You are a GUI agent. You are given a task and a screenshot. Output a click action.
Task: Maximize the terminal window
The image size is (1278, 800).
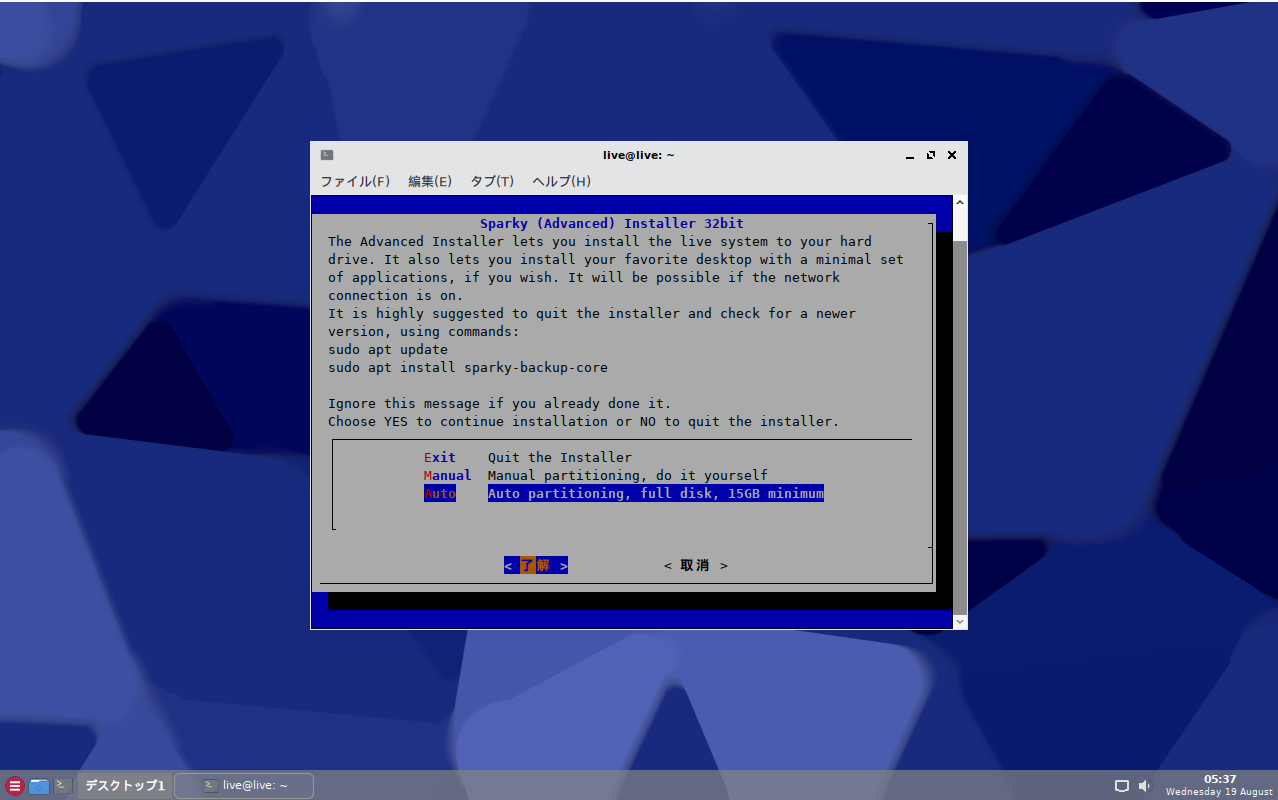pyautogui.click(x=931, y=155)
